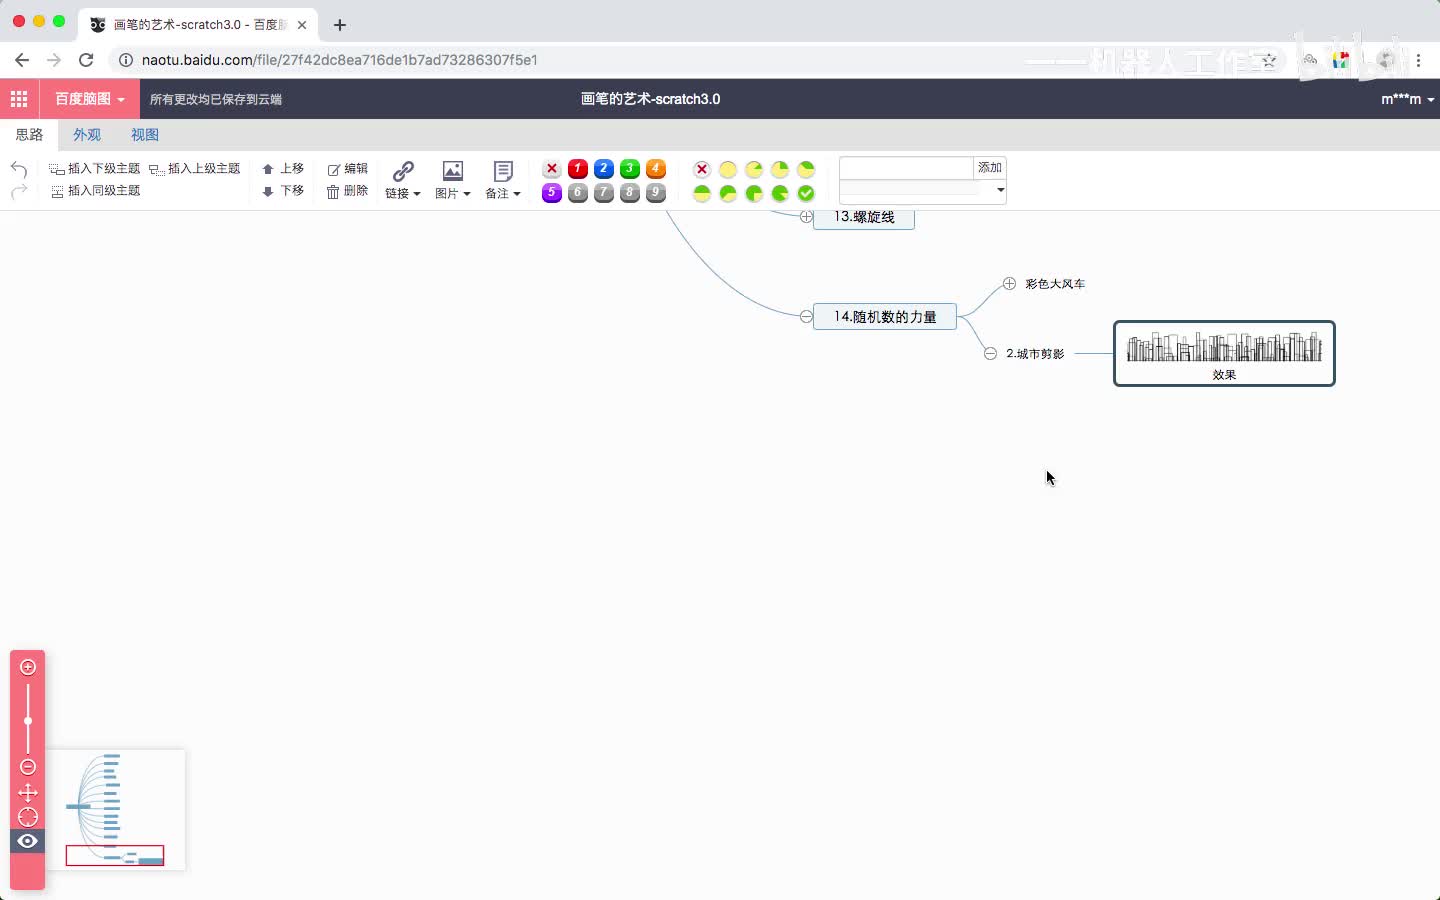Expand the 彩色大风车 node
The height and width of the screenshot is (900, 1440).
coord(1009,284)
